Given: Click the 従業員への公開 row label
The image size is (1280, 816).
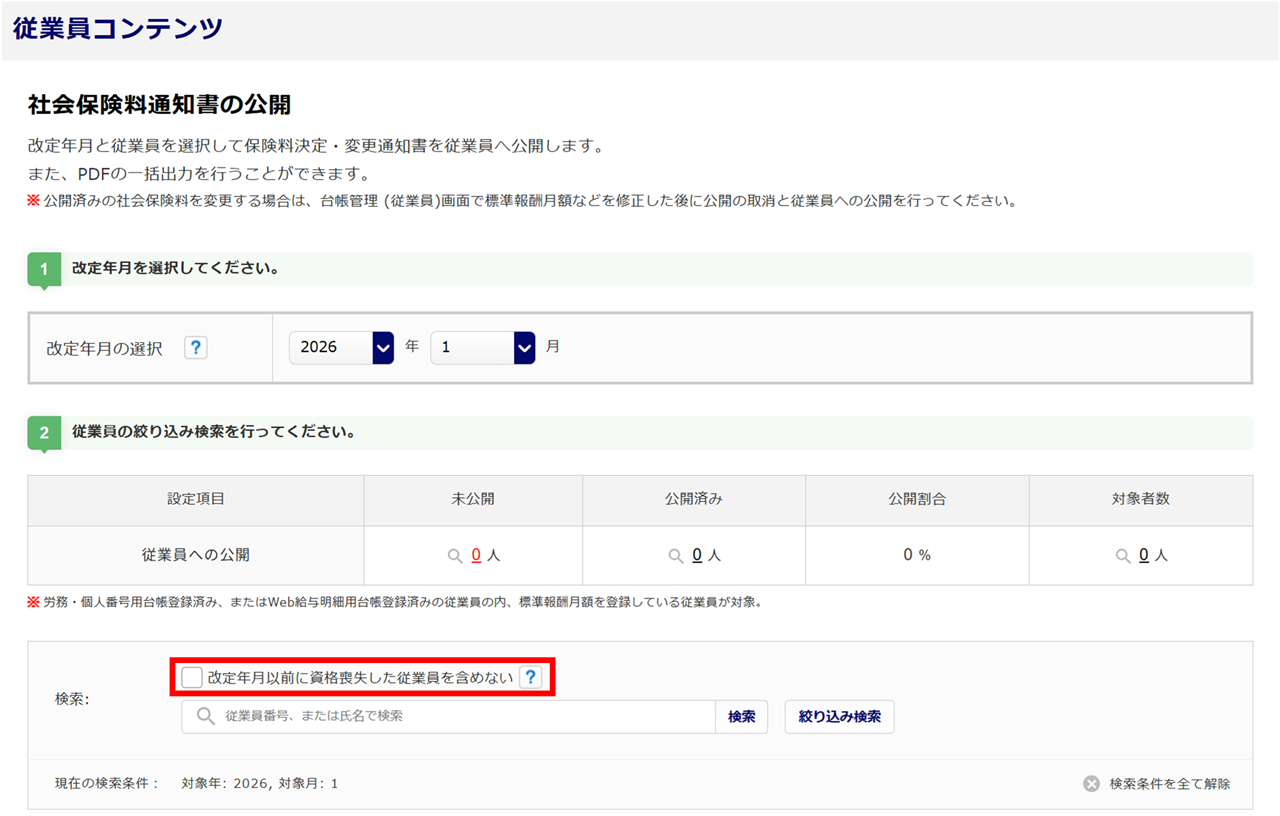Looking at the screenshot, I should (196, 555).
